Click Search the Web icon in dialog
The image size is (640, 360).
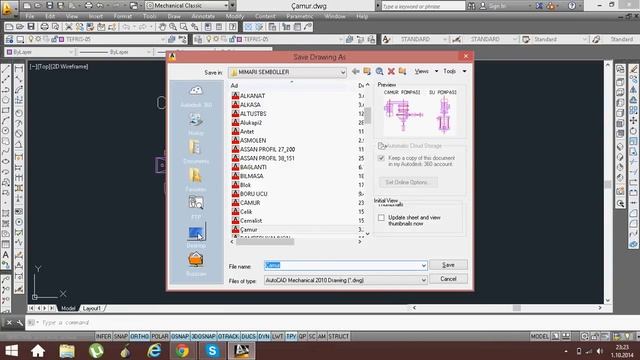click(x=379, y=71)
